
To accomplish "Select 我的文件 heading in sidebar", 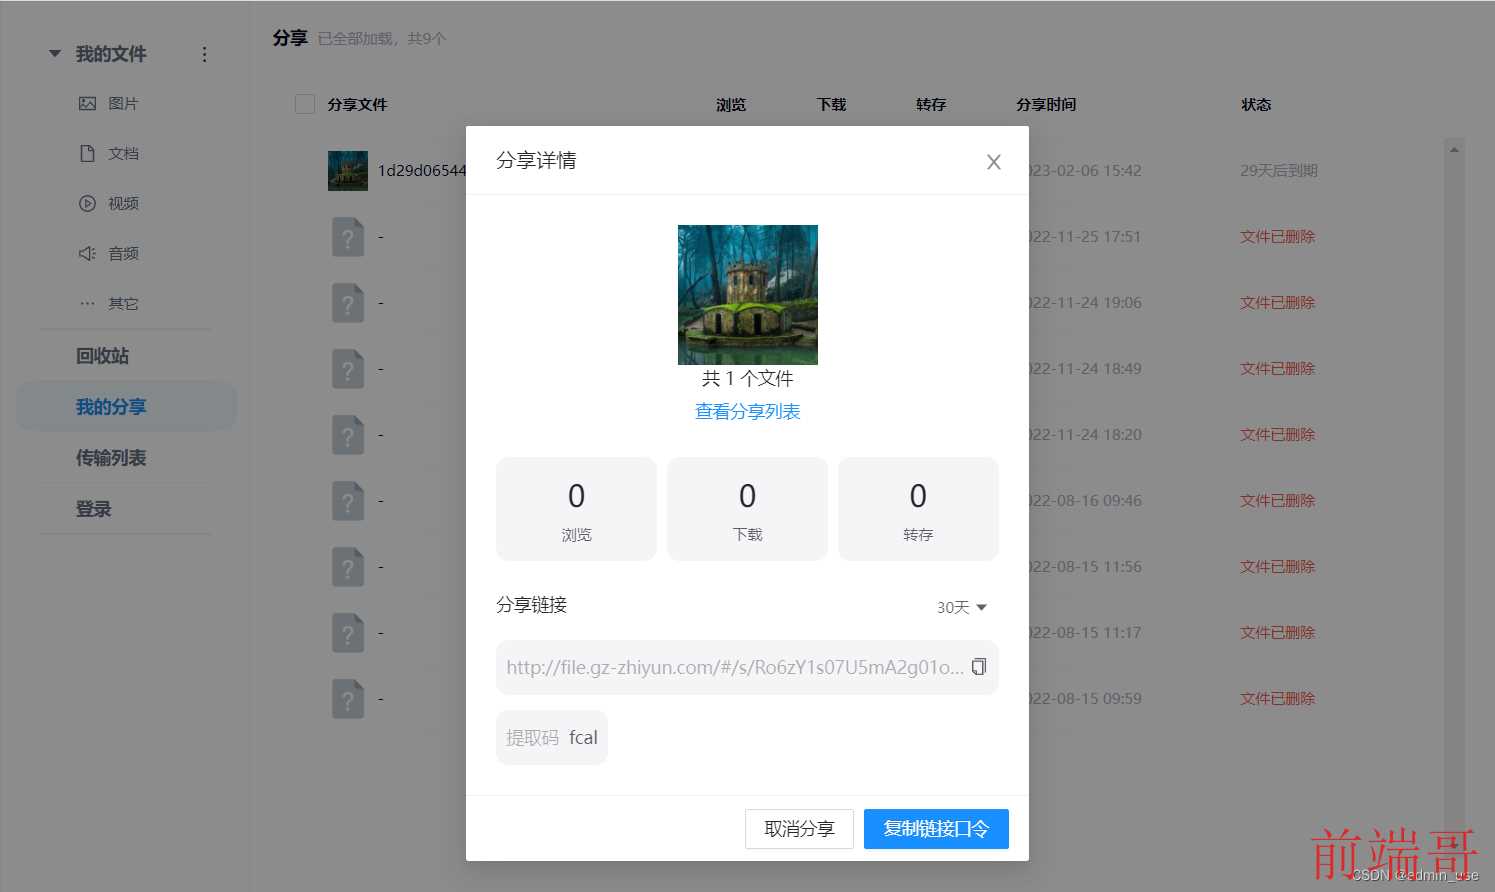I will click(111, 54).
